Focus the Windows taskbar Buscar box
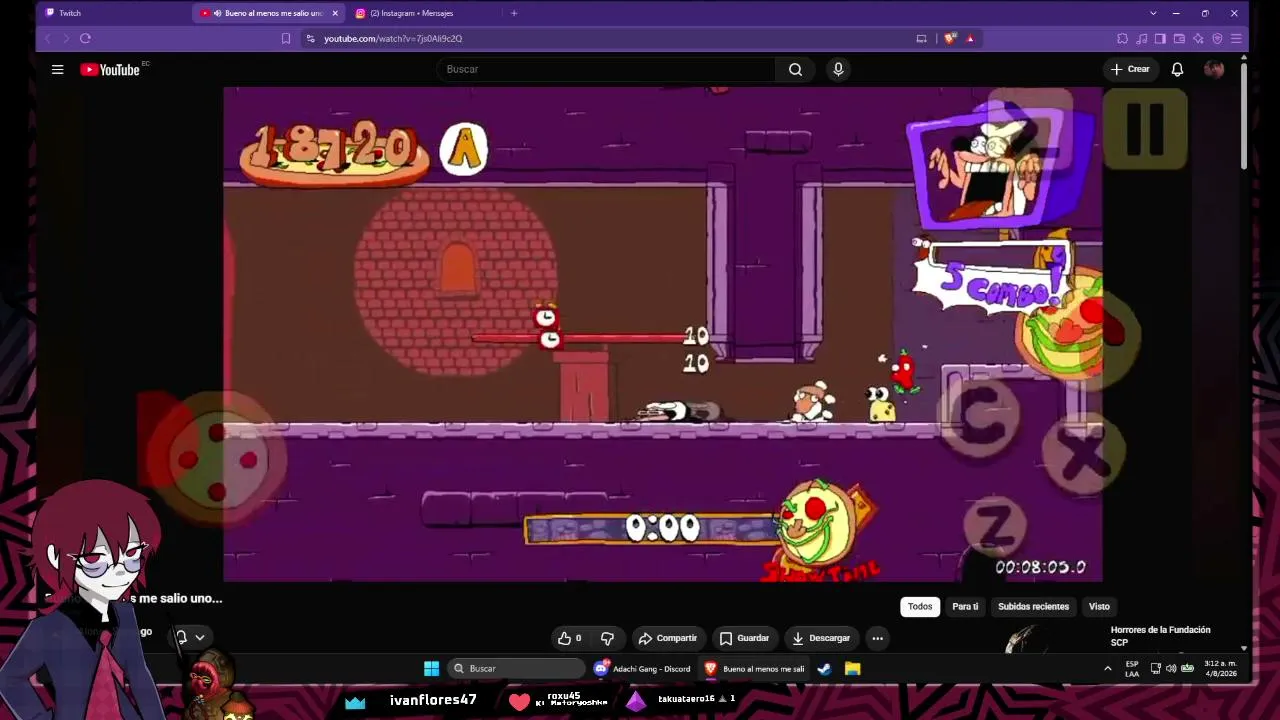 (517, 668)
